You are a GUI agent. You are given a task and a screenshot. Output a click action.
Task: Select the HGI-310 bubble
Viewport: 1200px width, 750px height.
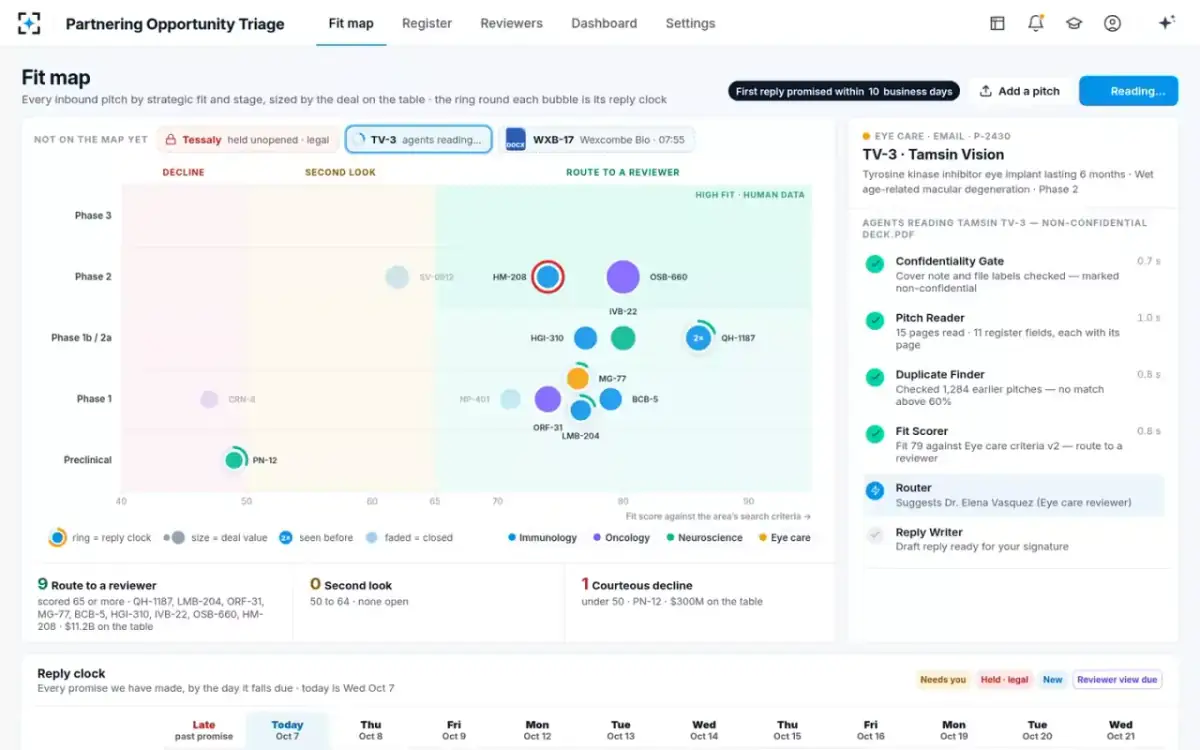pos(586,338)
